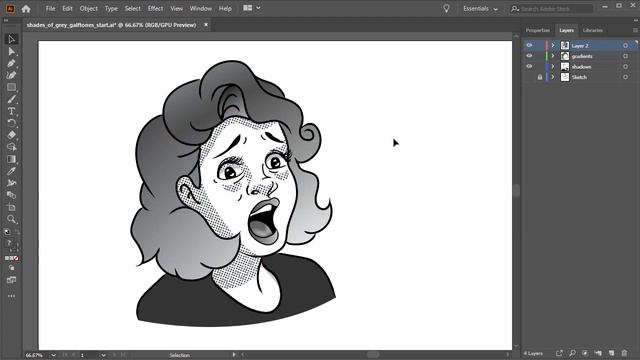Select the Eyedropper tool
The height and width of the screenshot is (360, 640).
[x=11, y=171]
